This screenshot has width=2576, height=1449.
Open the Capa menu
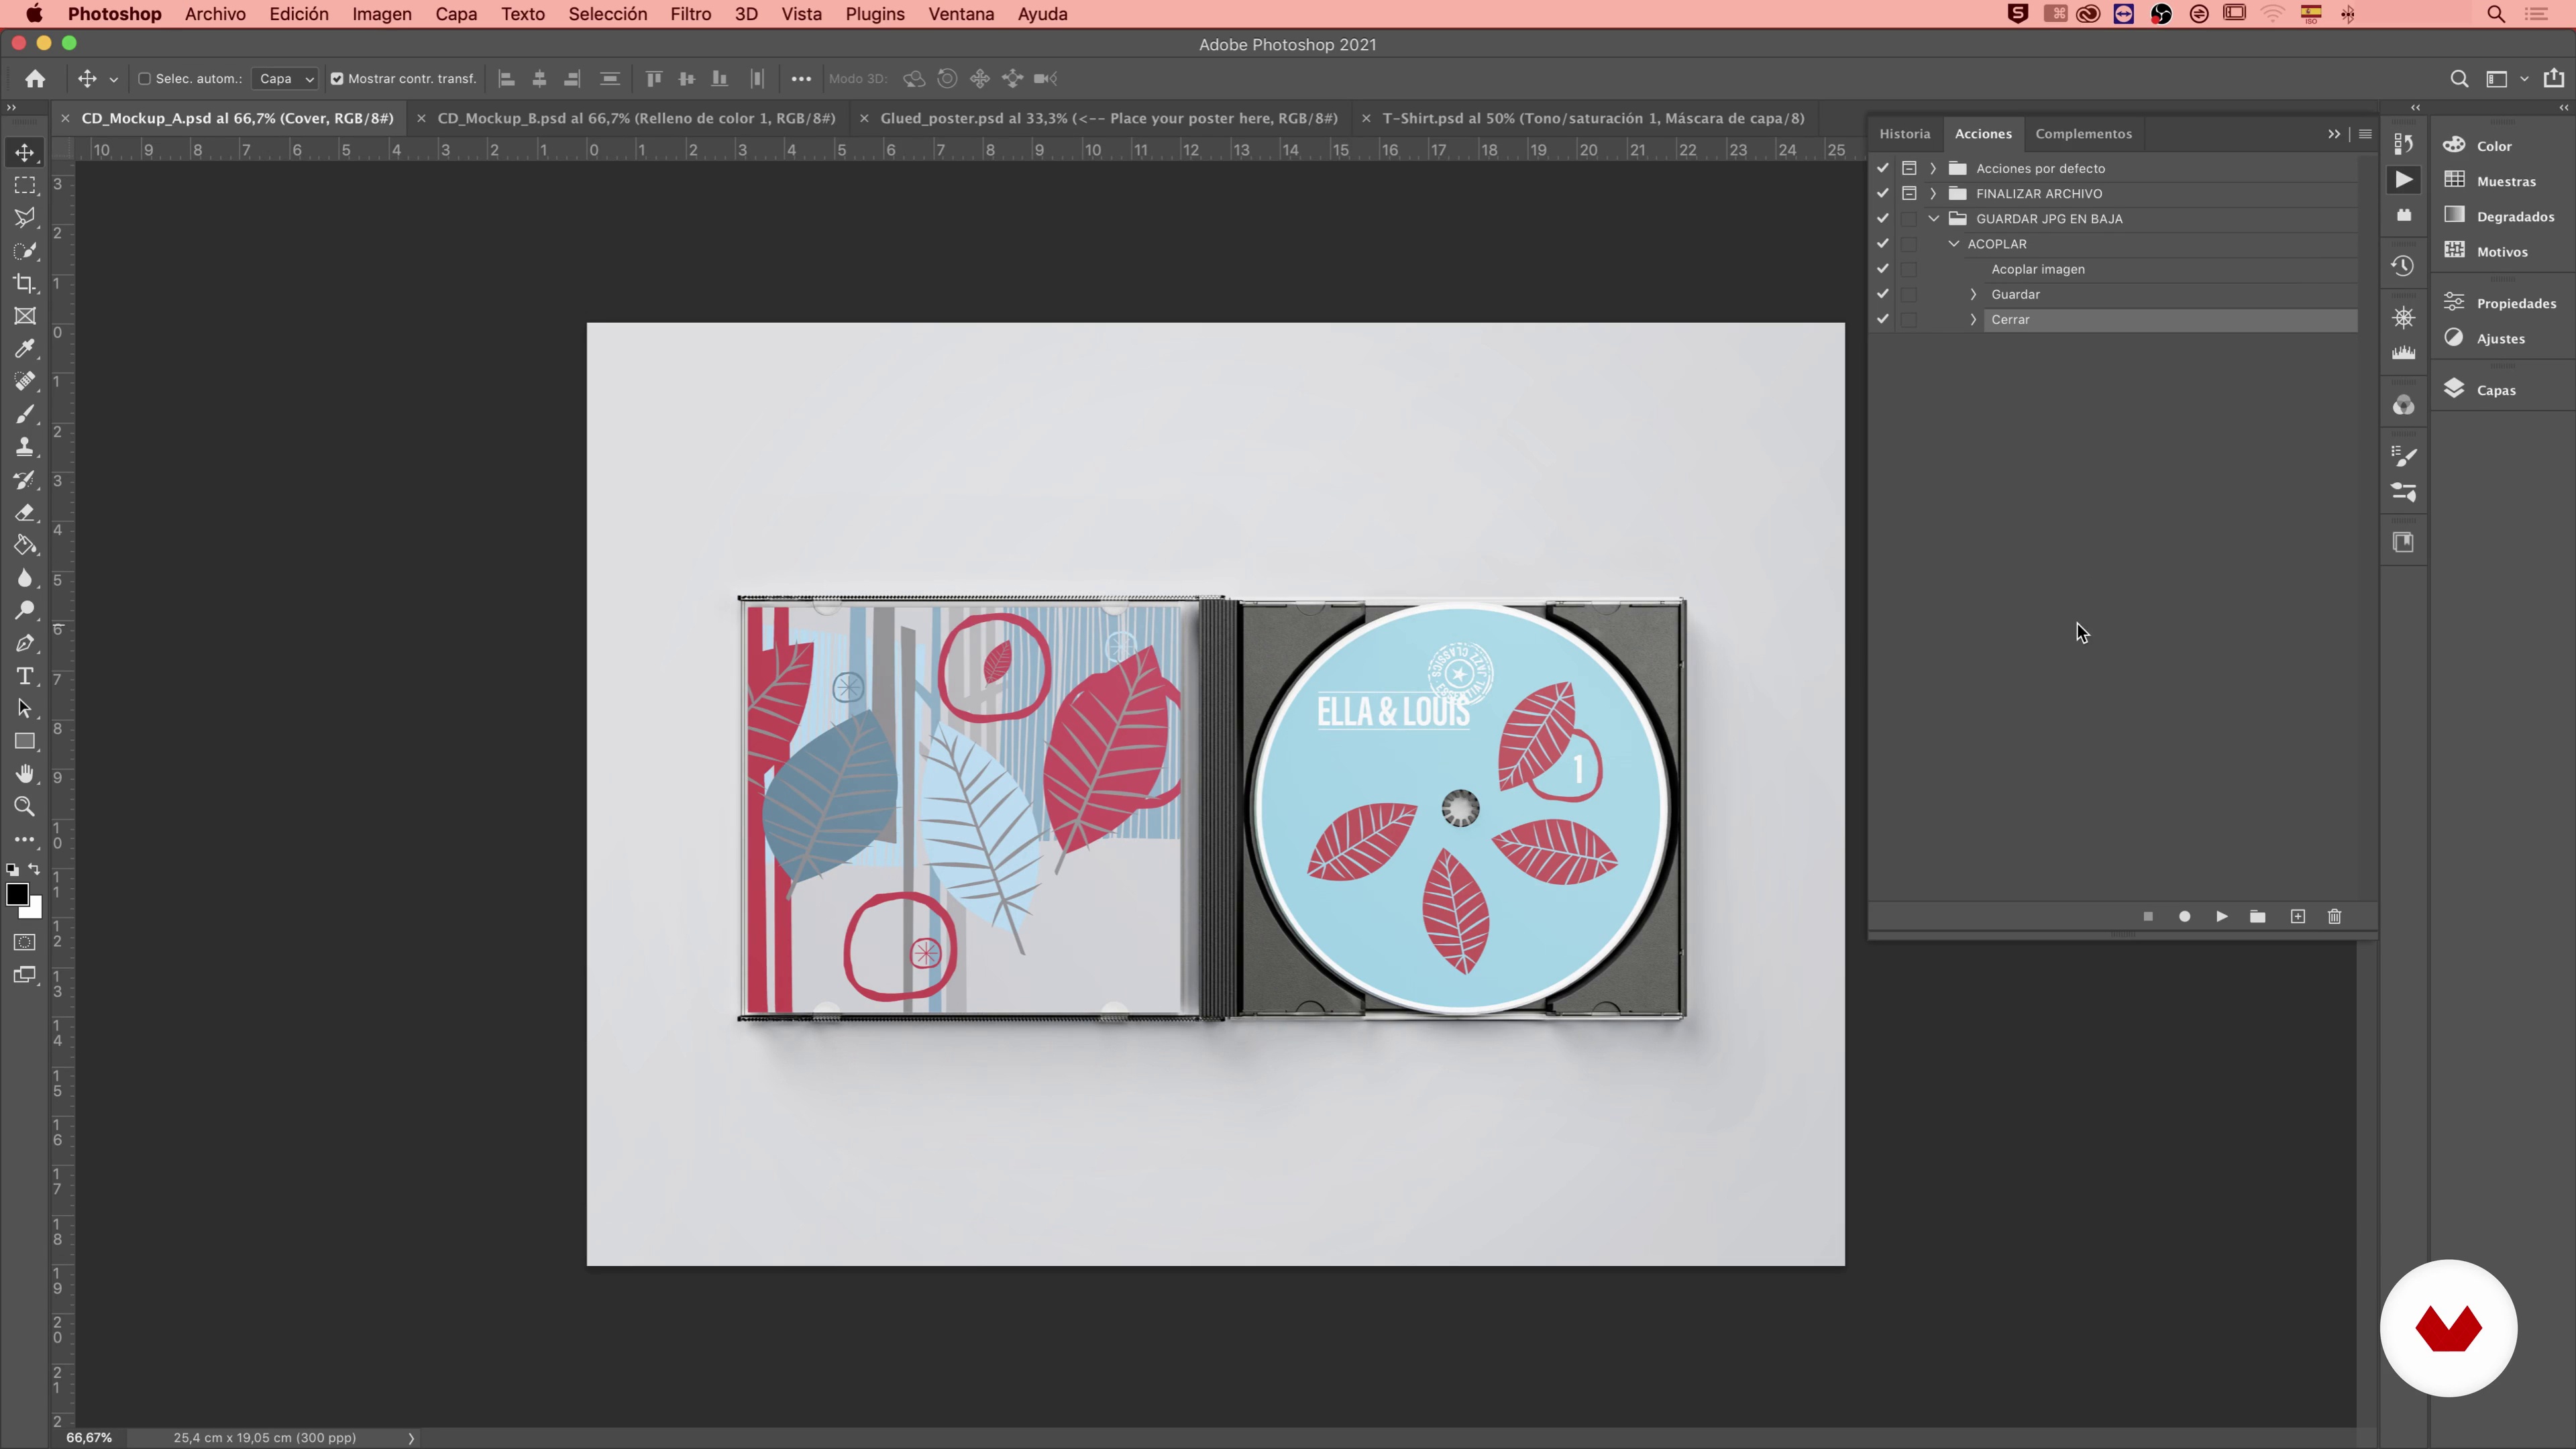pyautogui.click(x=456, y=14)
